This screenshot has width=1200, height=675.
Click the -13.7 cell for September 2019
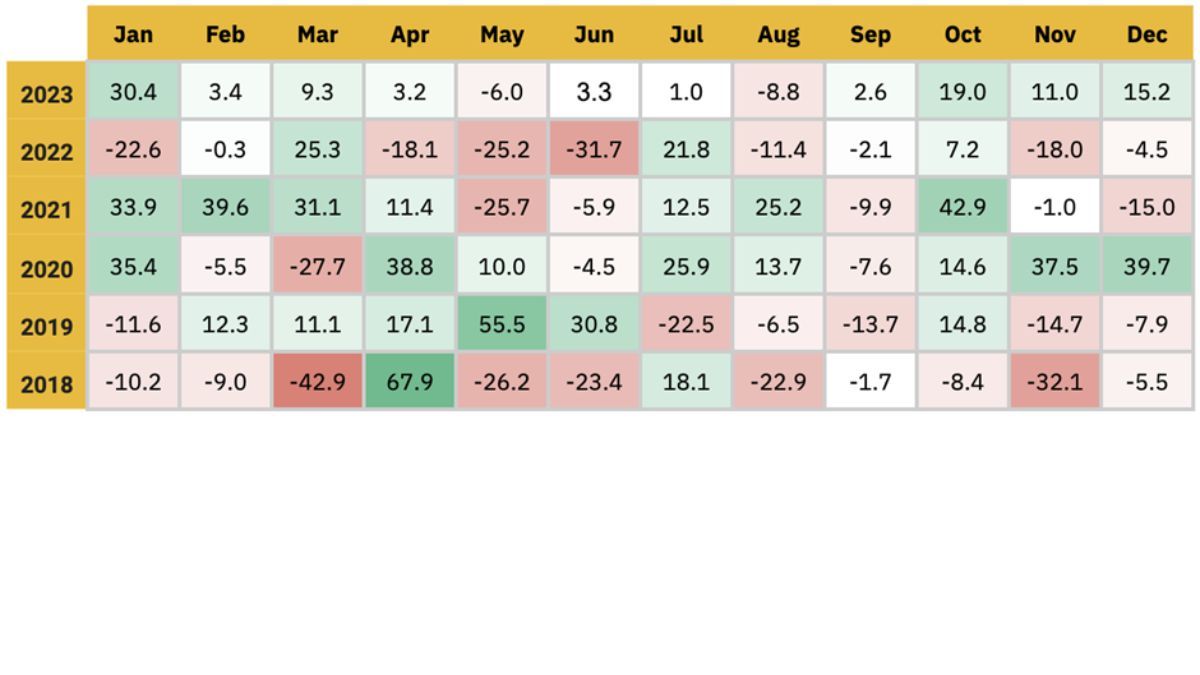point(870,324)
